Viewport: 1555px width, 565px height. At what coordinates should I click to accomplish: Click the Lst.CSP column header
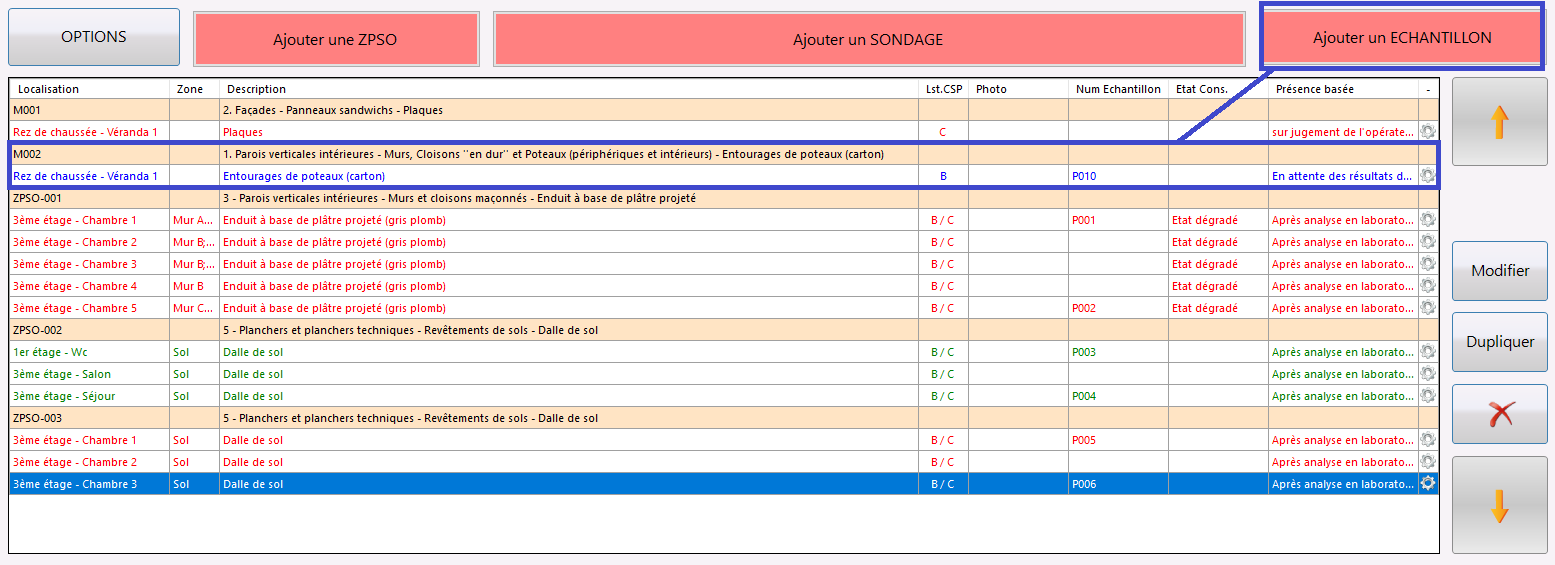tap(943, 89)
